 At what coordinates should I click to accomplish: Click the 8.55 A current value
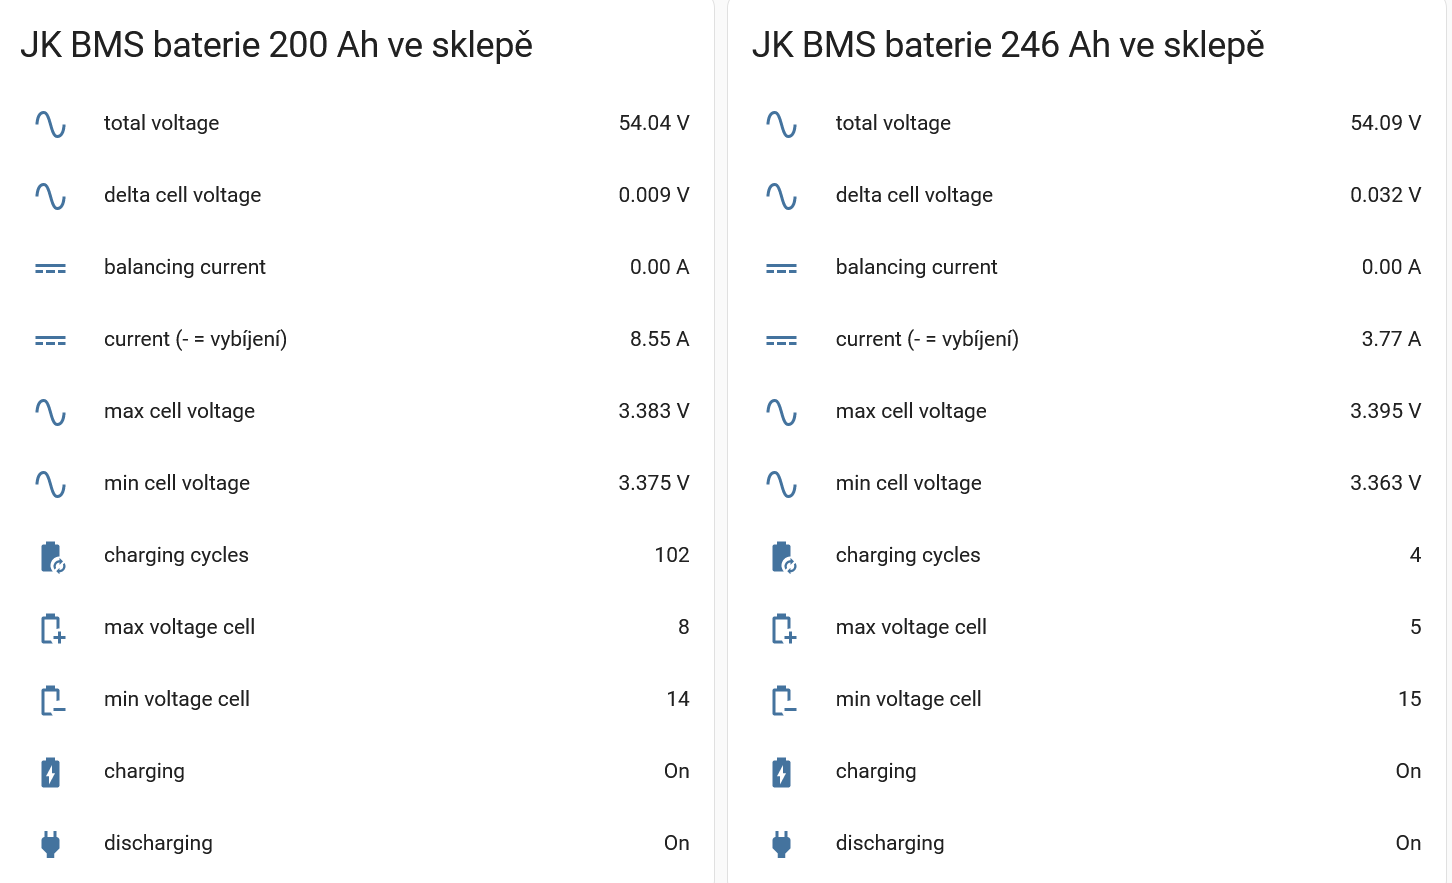coord(659,339)
